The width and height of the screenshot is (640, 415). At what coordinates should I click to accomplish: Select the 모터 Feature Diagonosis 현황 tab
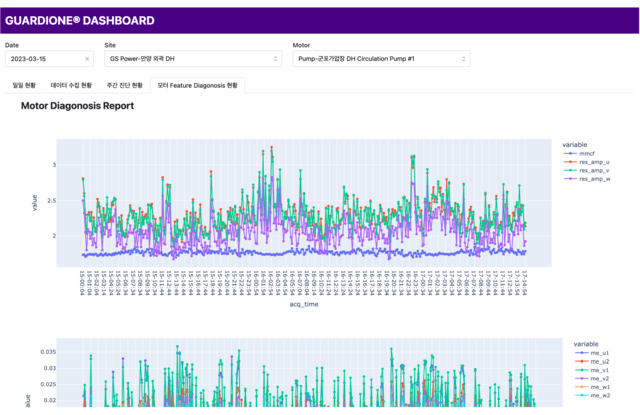coord(198,85)
